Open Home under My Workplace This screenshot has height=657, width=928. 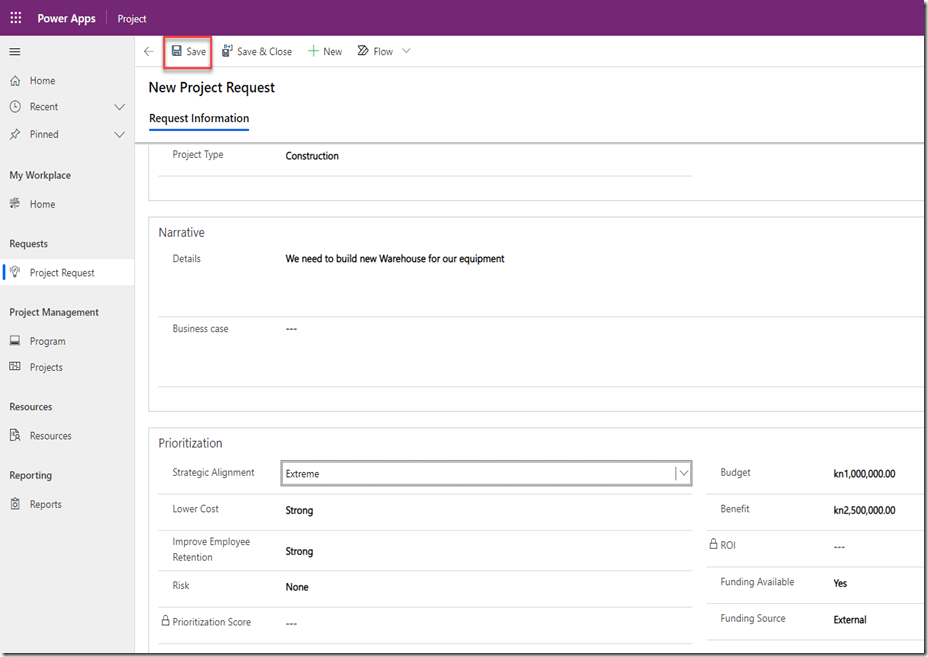point(42,204)
